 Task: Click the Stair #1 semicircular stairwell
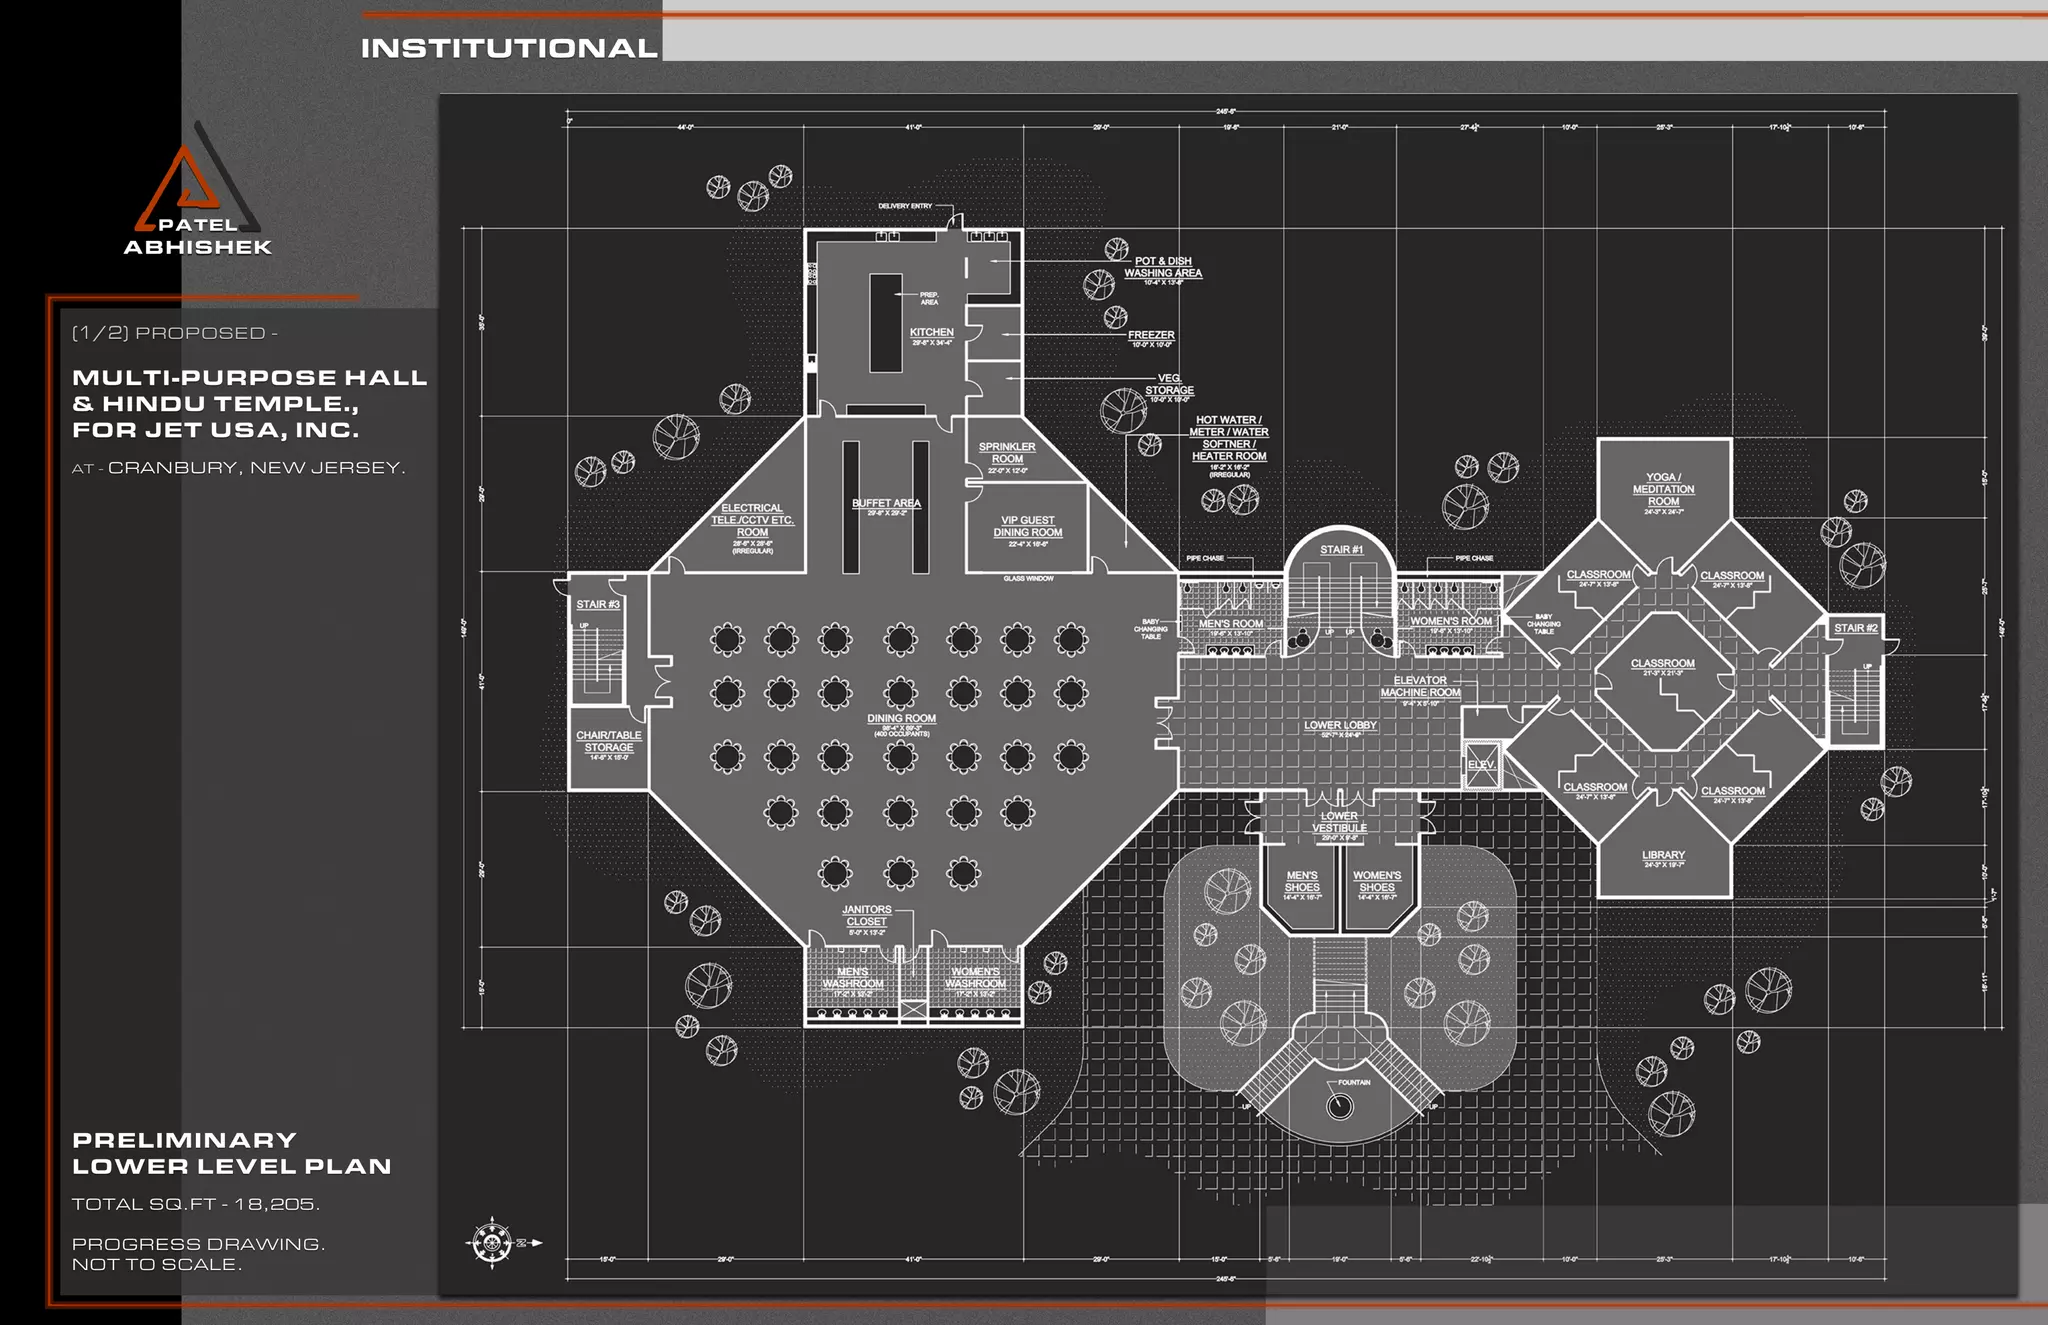(x=1340, y=595)
